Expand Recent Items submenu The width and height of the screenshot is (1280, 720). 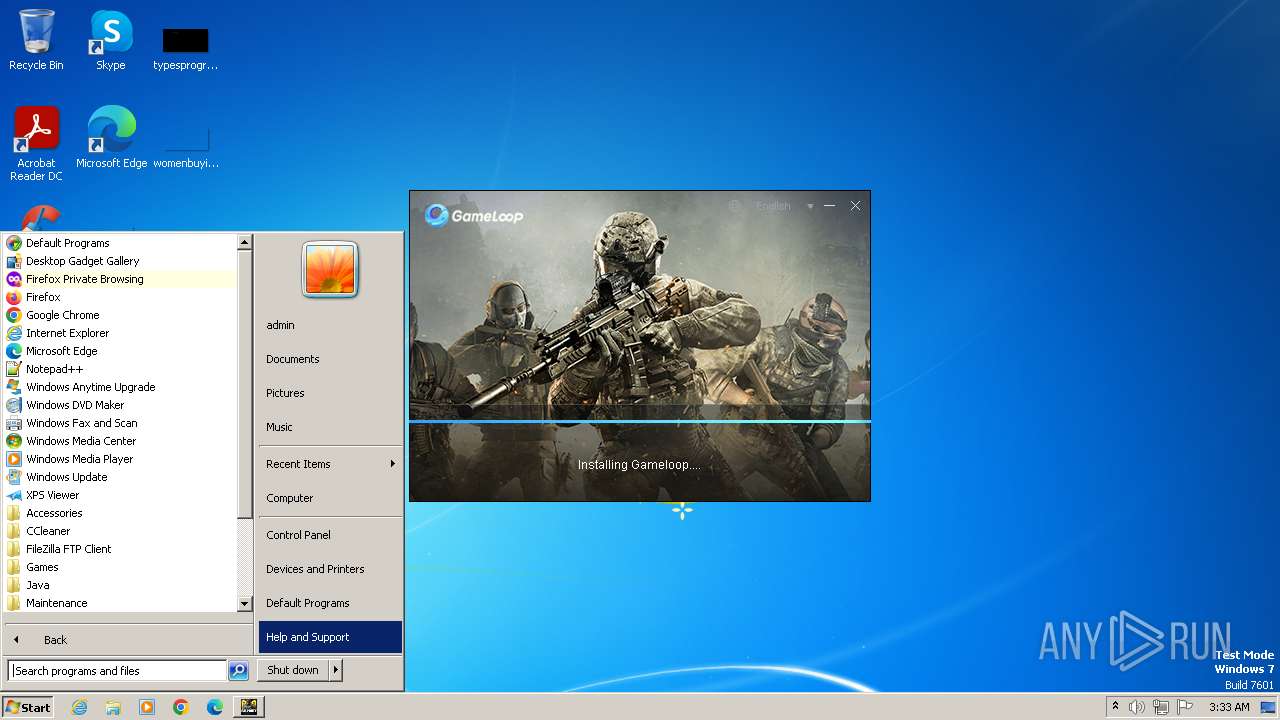(330, 464)
